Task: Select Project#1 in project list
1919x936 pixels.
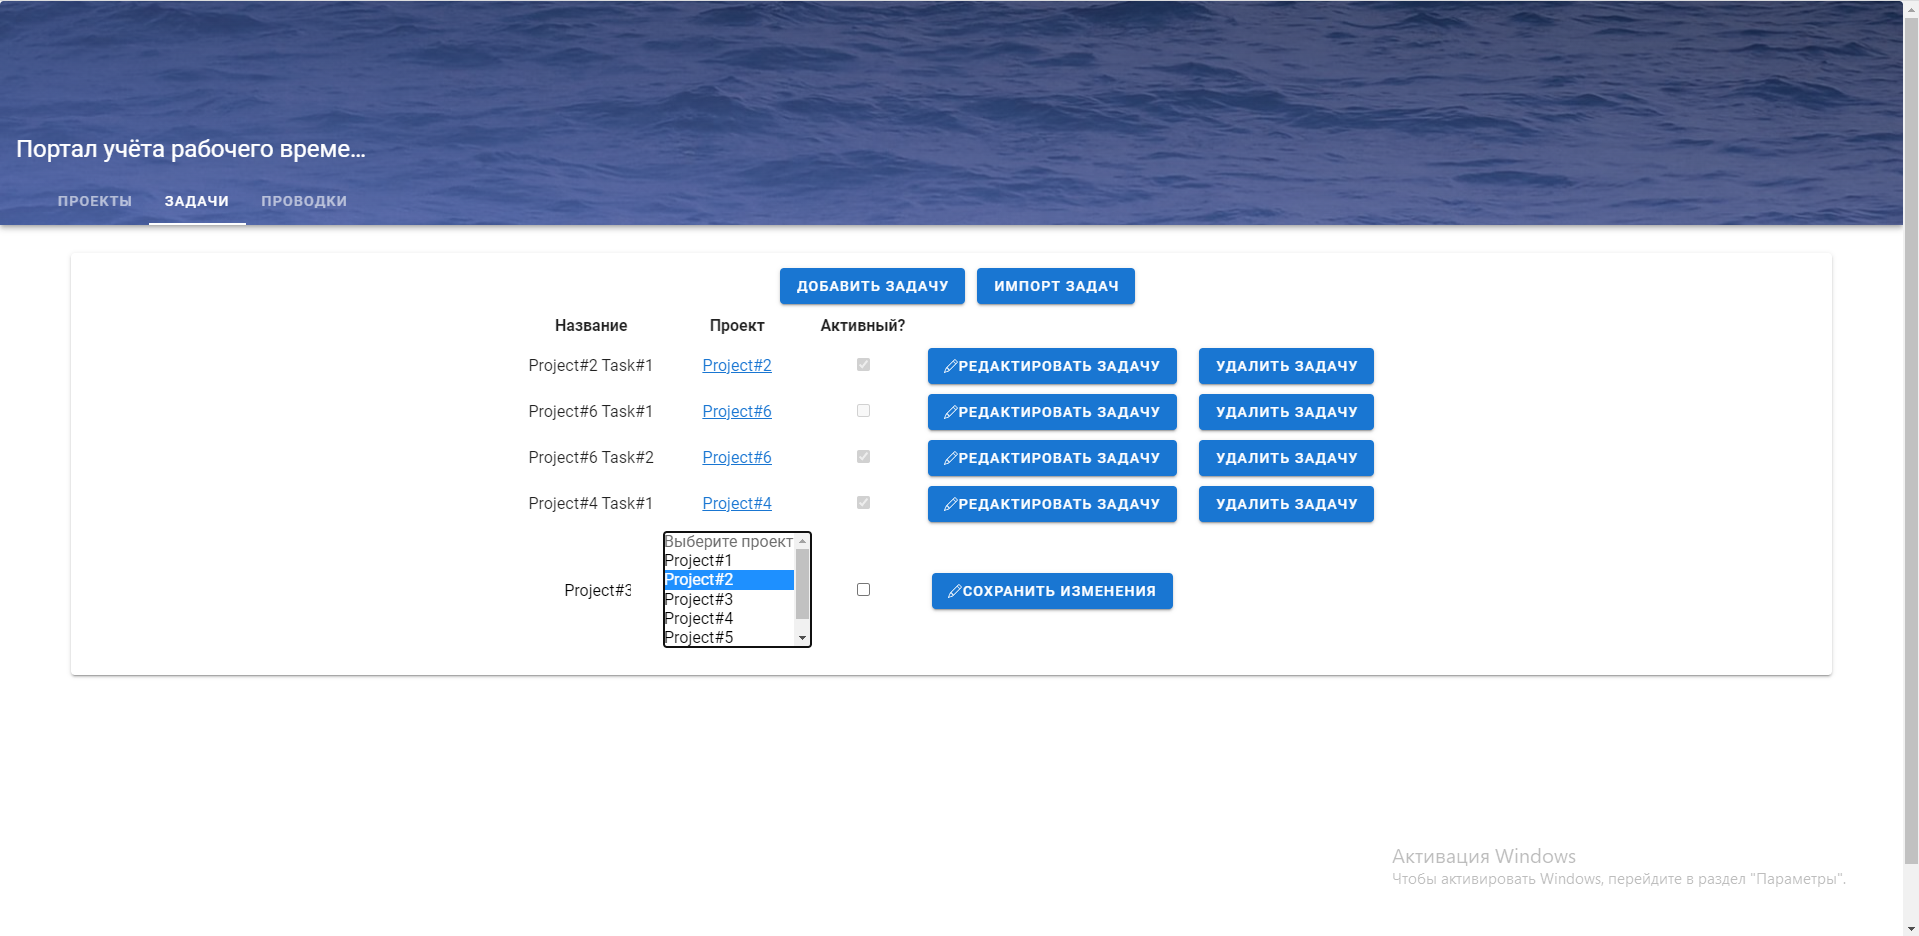Action: click(729, 561)
